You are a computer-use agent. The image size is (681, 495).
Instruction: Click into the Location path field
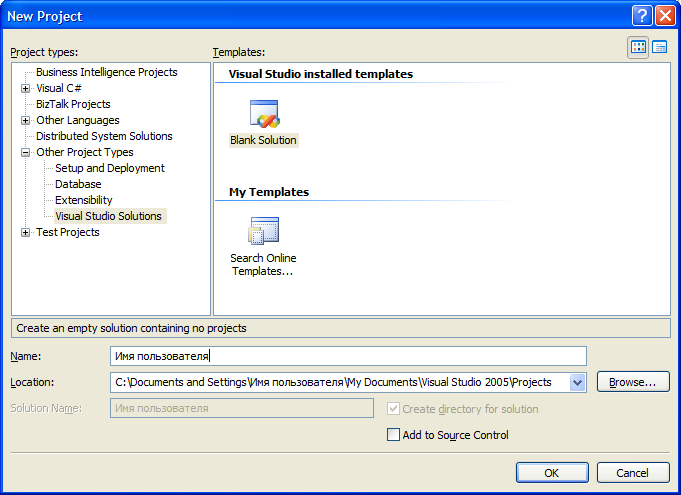coord(340,383)
